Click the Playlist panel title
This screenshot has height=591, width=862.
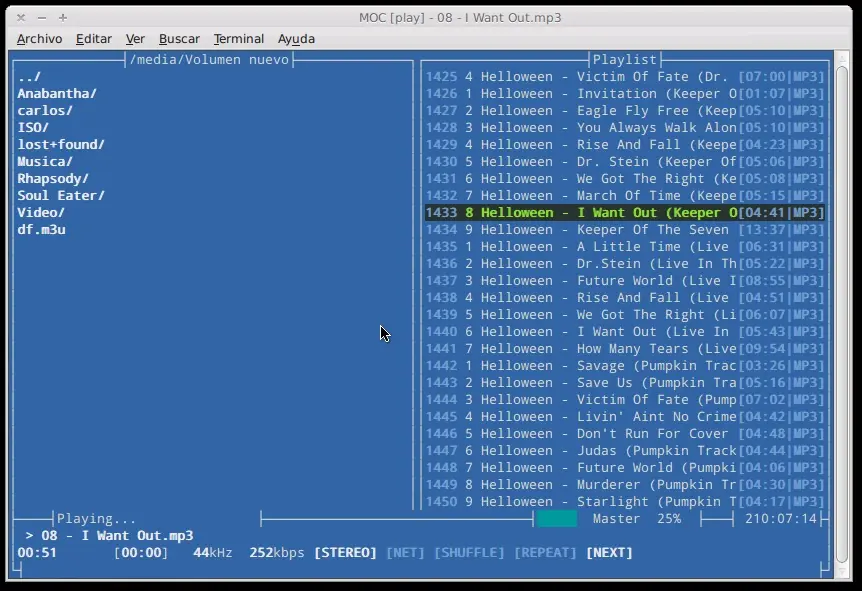click(x=625, y=59)
